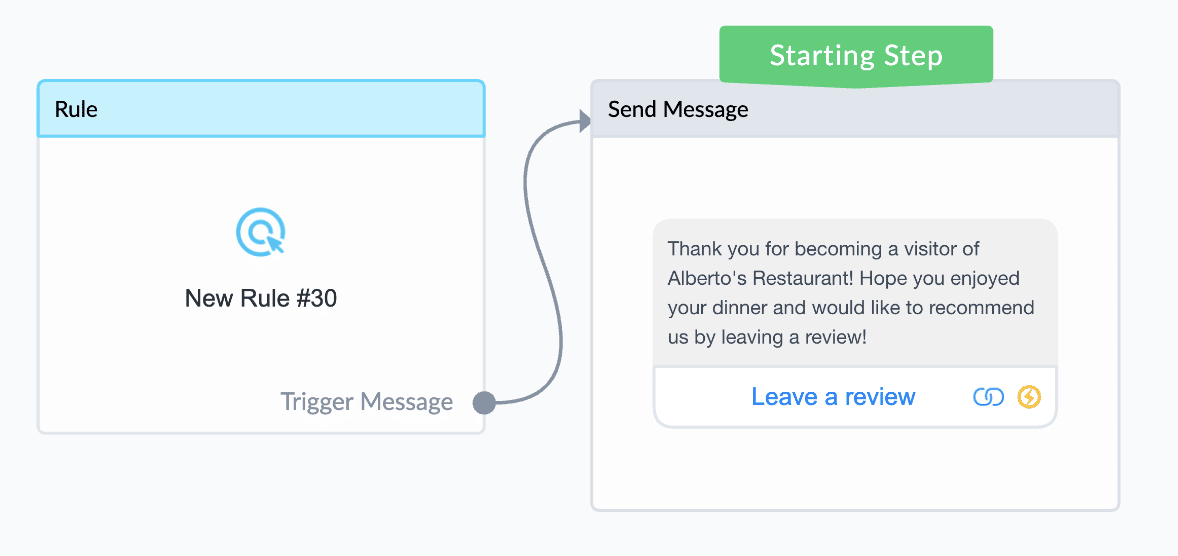Open the Leave a review button
Viewport: 1178px width, 556px height.
tap(833, 397)
